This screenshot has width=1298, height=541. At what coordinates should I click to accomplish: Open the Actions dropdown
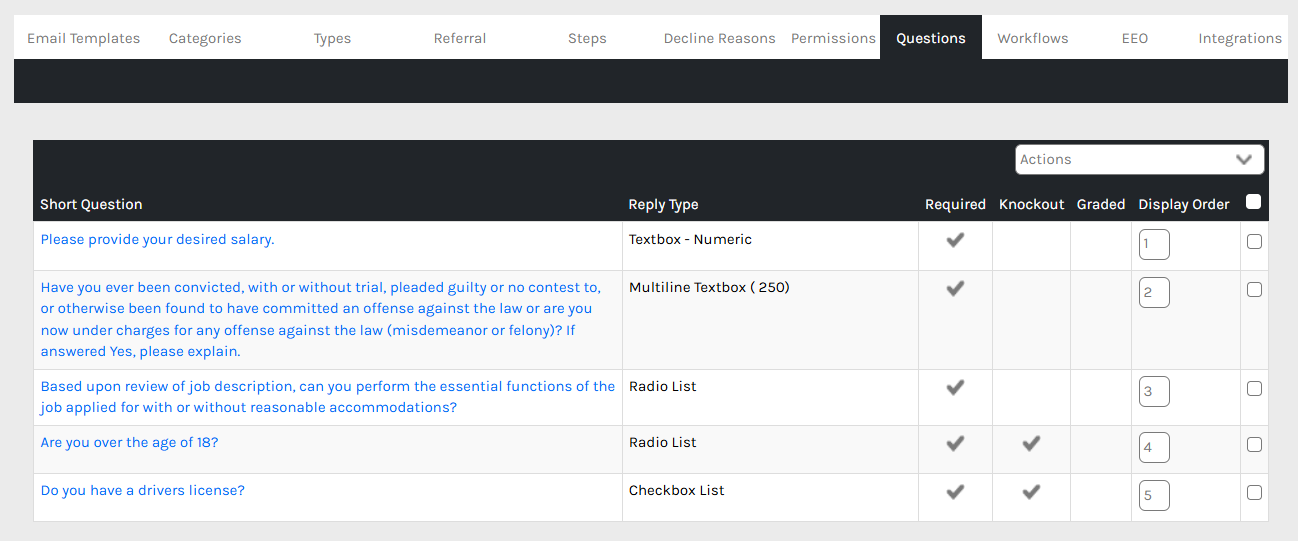1139,160
